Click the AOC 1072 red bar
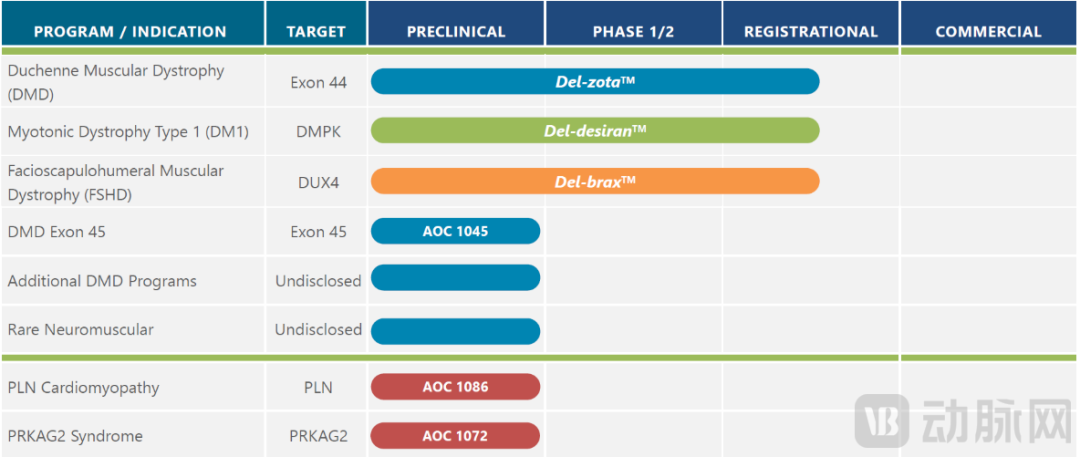Viewport: 1080px width, 457px height. tap(455, 435)
